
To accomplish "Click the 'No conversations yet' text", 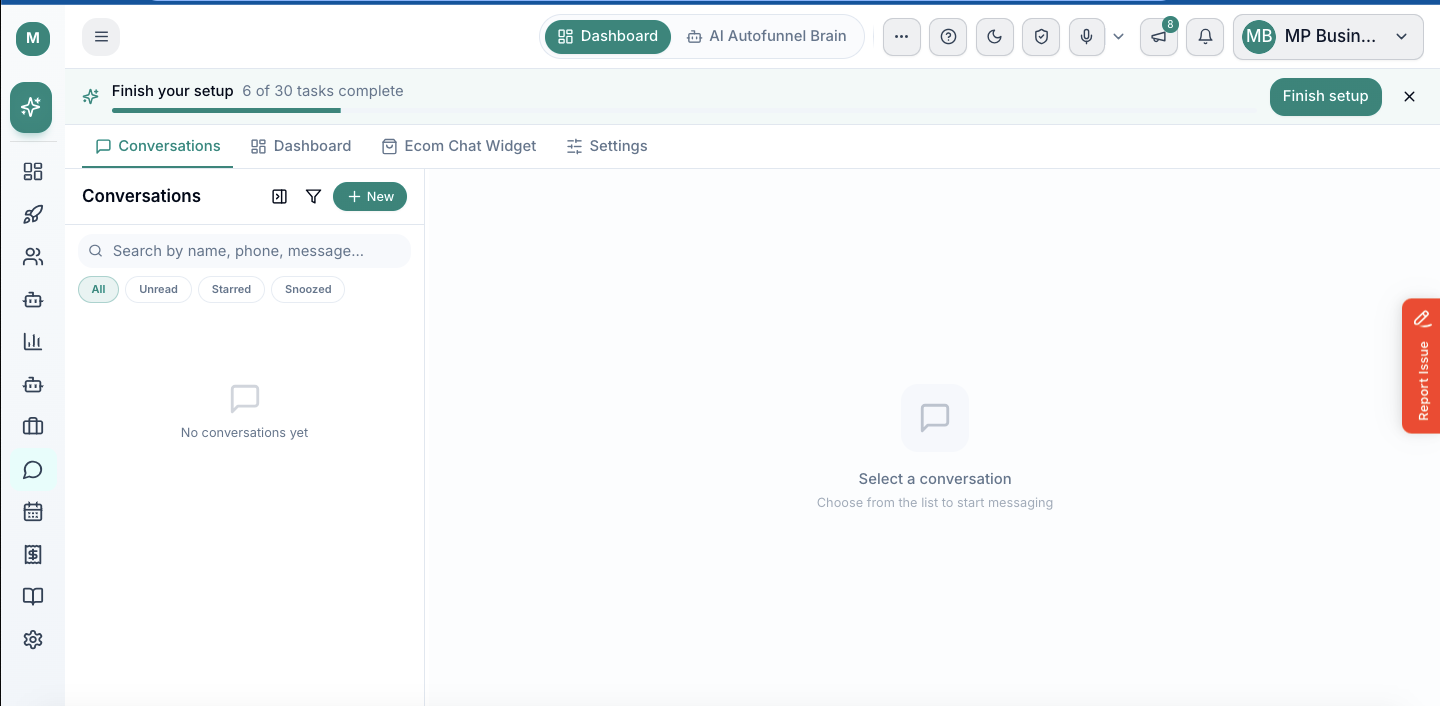I will 244,433.
